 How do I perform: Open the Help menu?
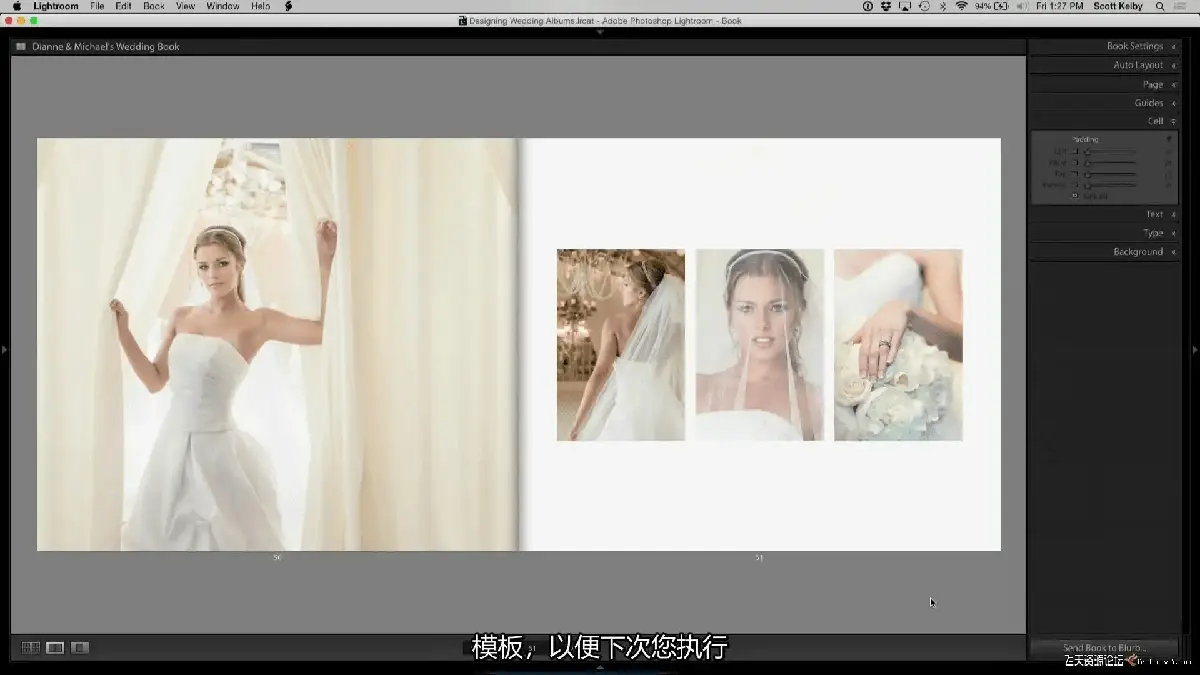pos(260,6)
